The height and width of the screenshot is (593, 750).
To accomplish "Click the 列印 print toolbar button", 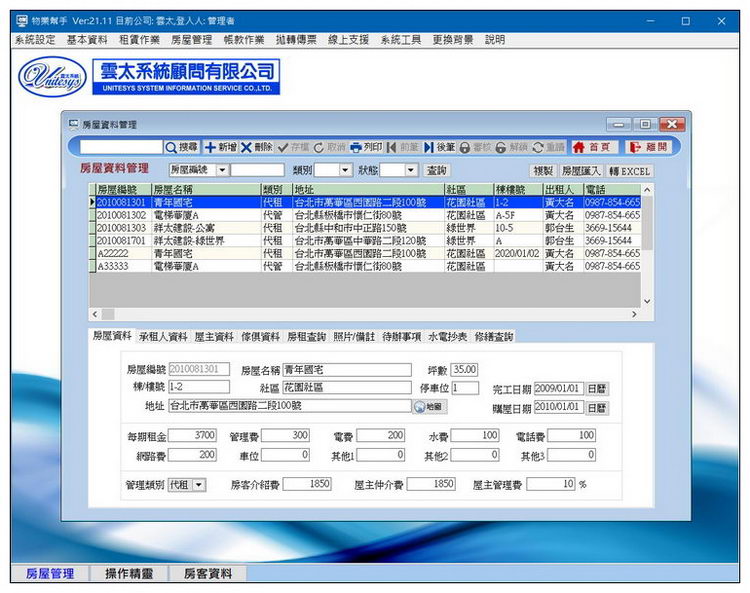I will (x=366, y=147).
